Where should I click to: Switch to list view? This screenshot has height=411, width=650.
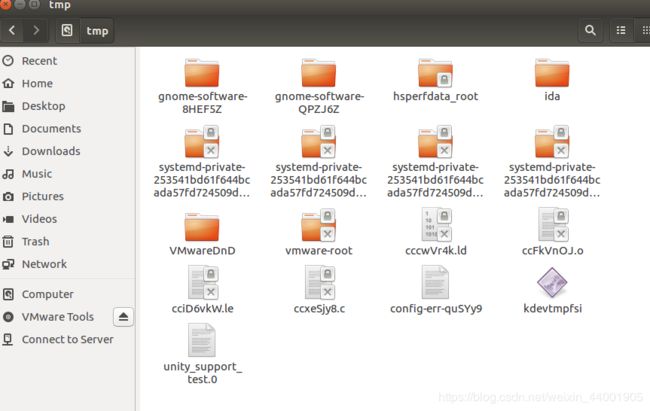pos(621,30)
